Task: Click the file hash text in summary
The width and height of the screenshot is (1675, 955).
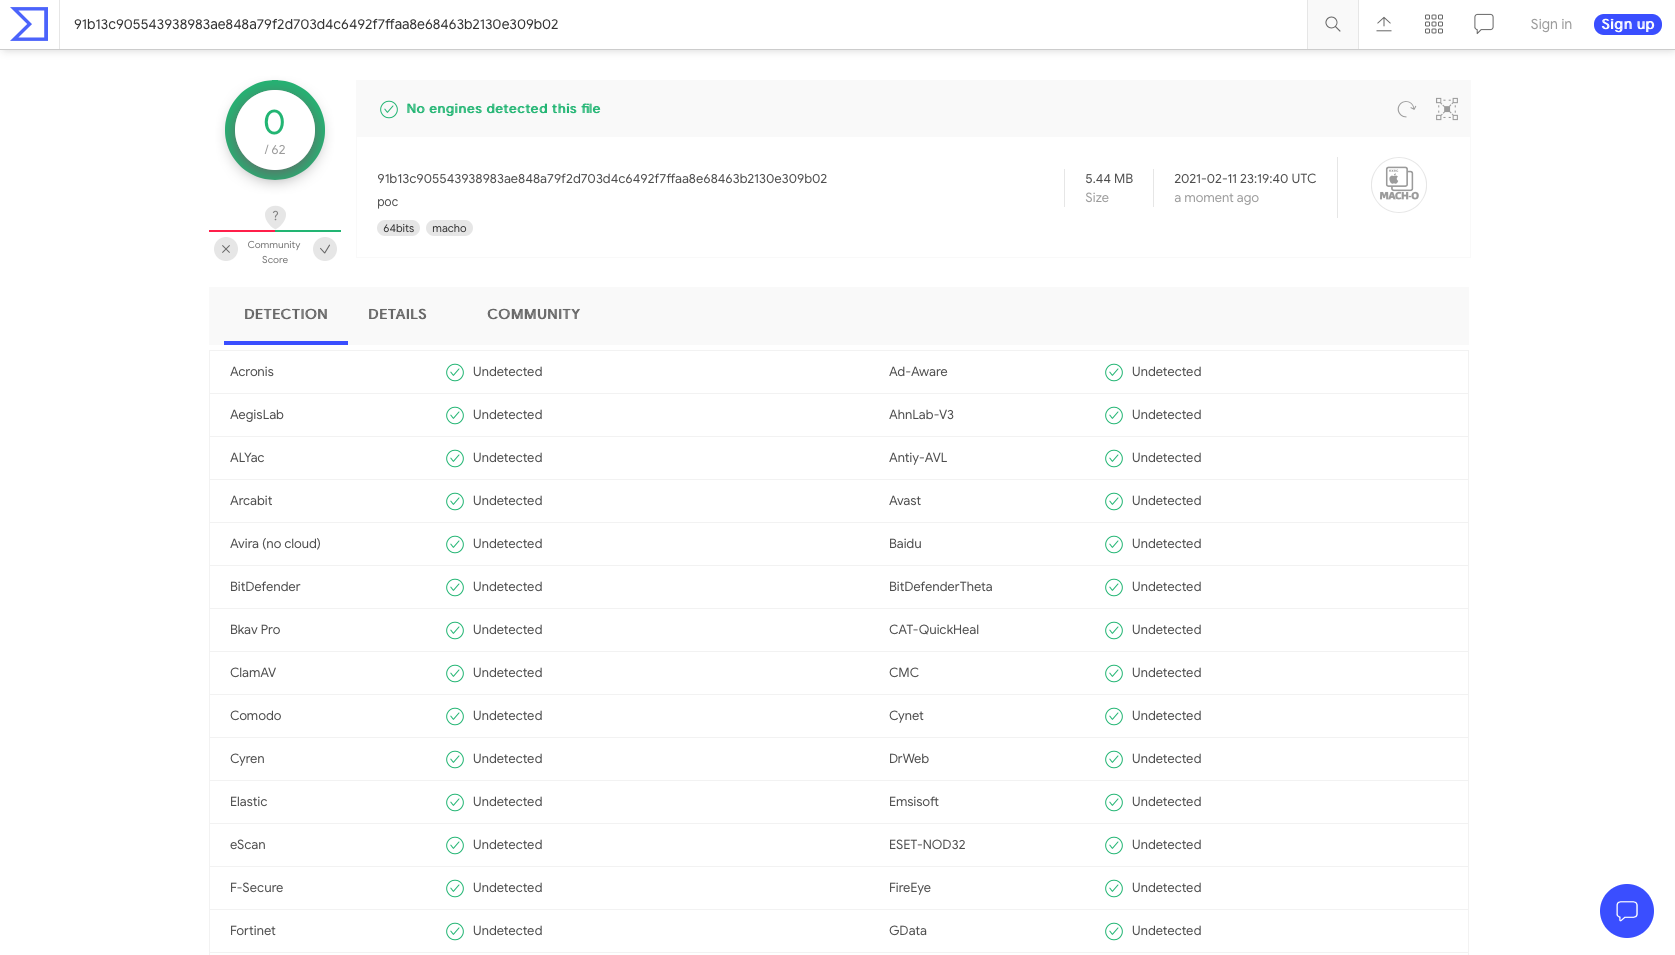Action: click(x=602, y=179)
